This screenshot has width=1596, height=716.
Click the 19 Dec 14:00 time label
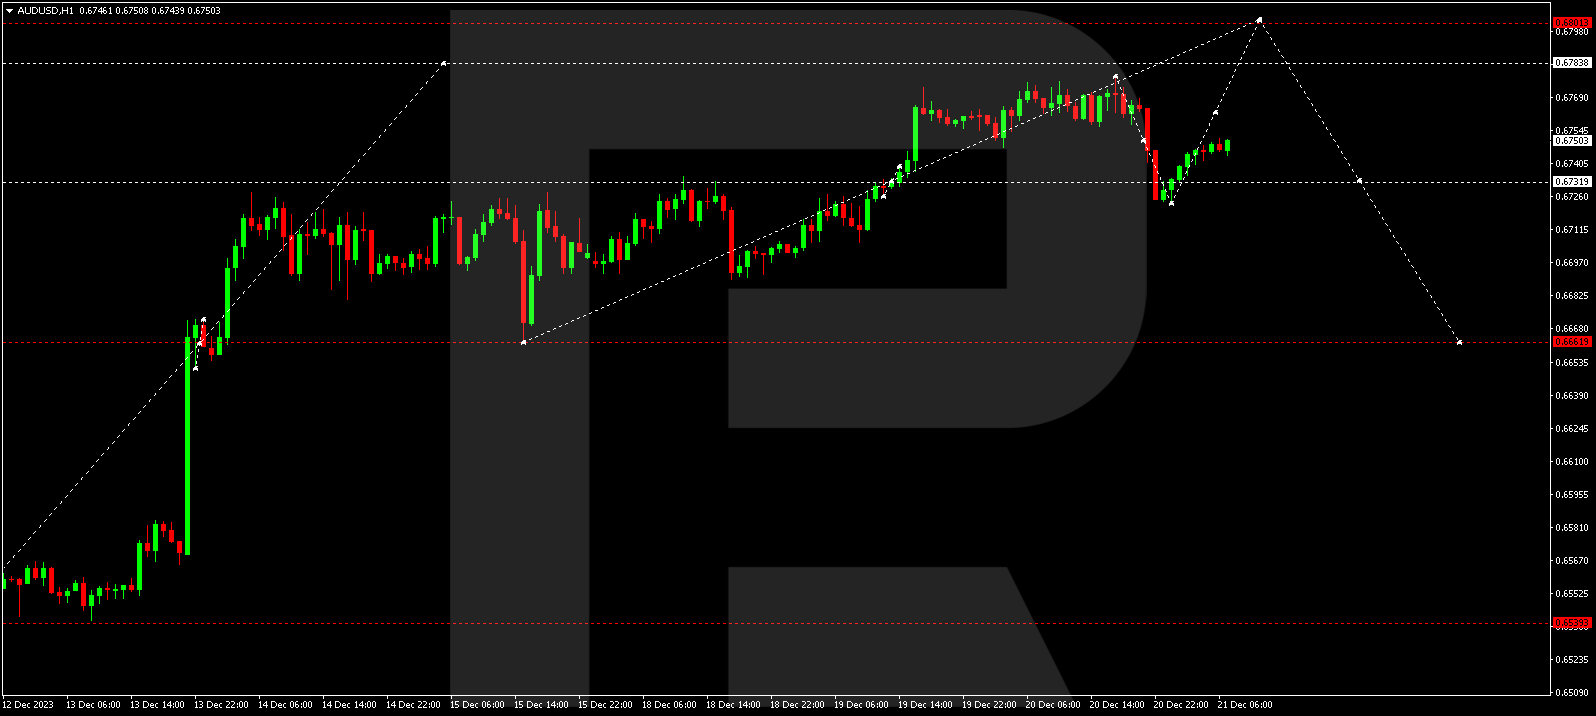925,705
